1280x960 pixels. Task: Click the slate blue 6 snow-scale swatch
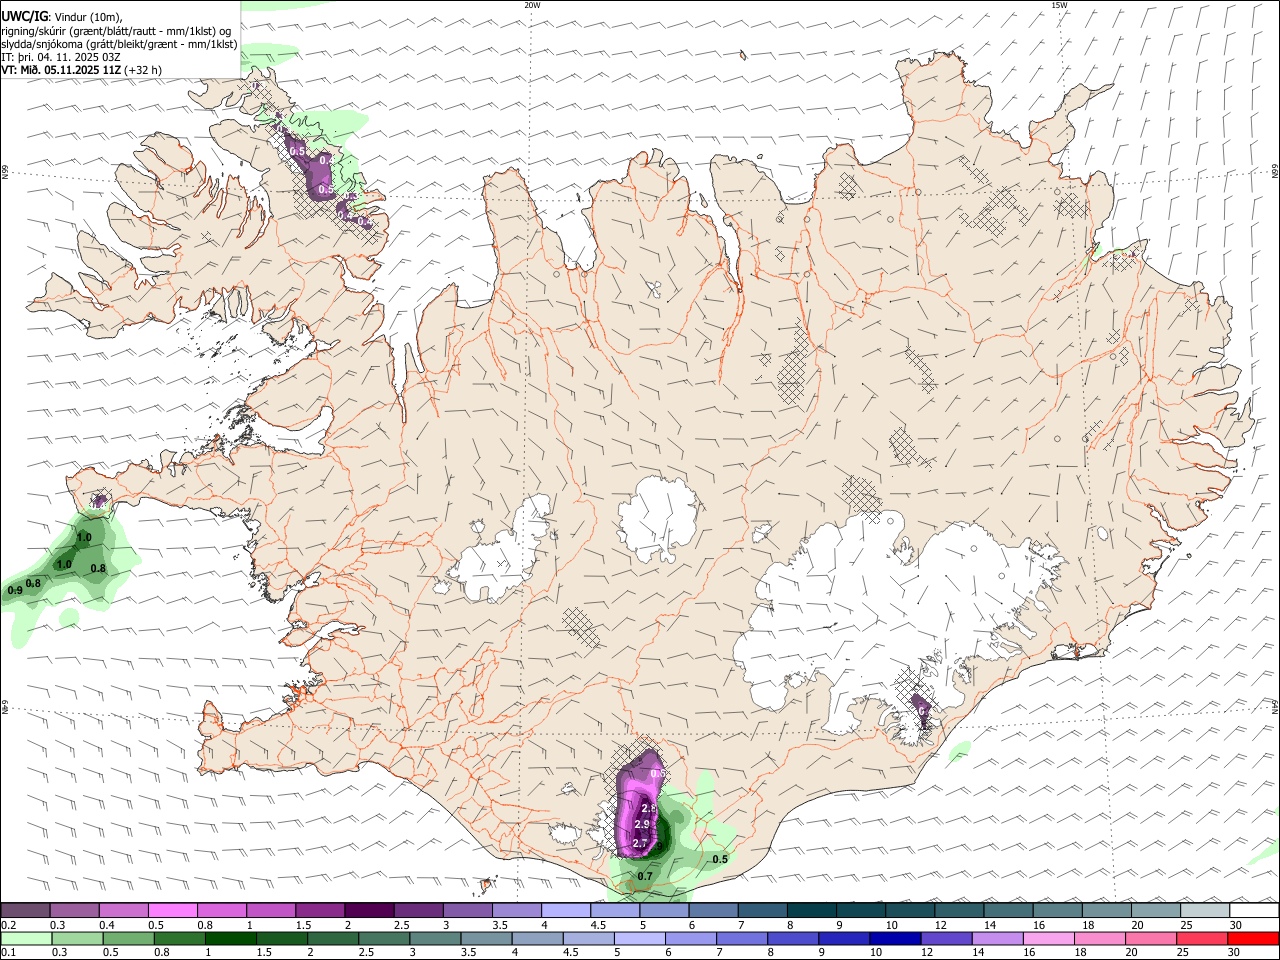click(713, 910)
